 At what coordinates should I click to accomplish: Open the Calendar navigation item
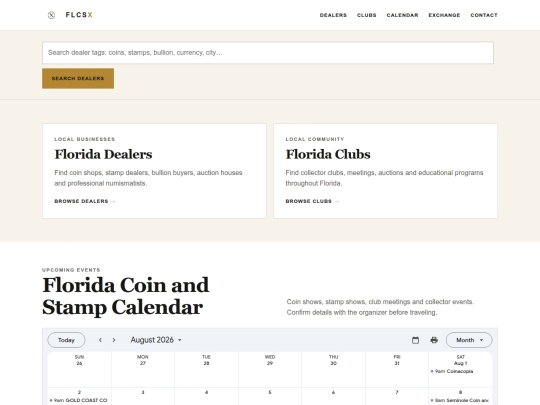tap(402, 15)
